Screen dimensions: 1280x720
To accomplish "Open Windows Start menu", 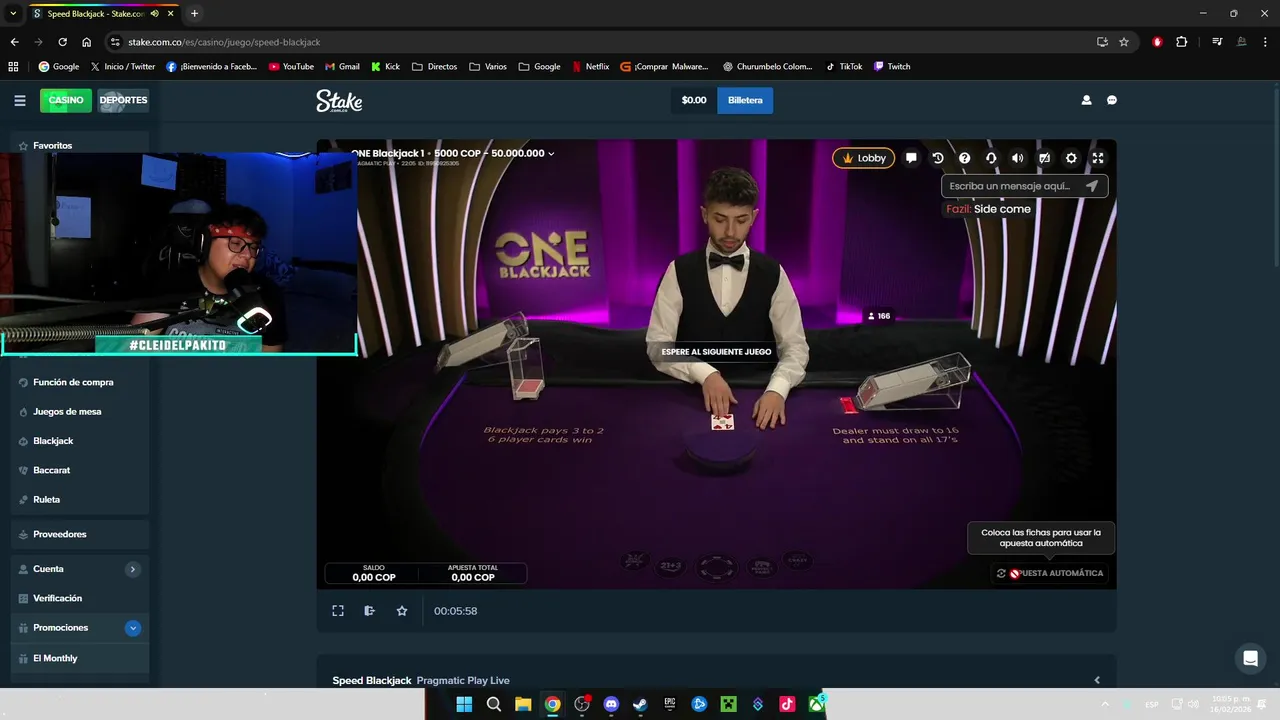I will [x=464, y=704].
